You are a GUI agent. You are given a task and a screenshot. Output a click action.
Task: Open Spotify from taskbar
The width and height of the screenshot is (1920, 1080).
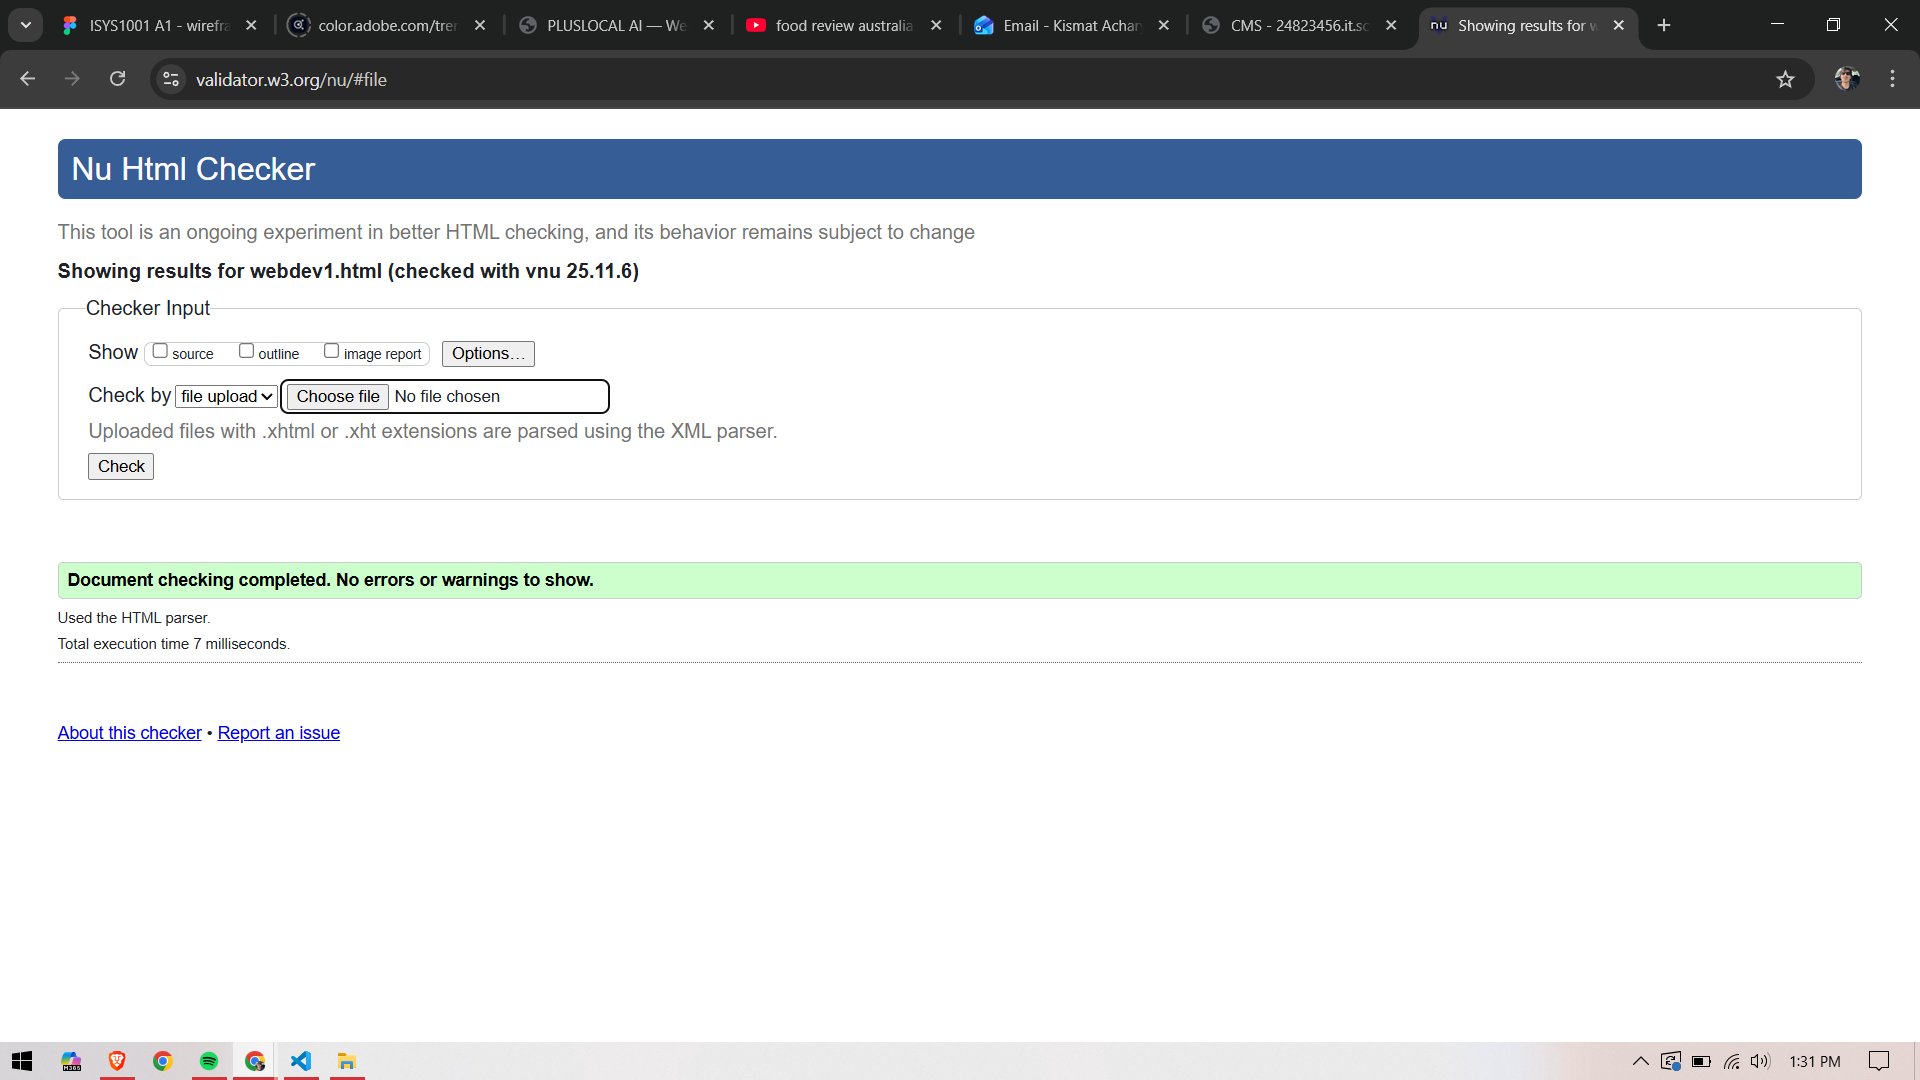209,1061
